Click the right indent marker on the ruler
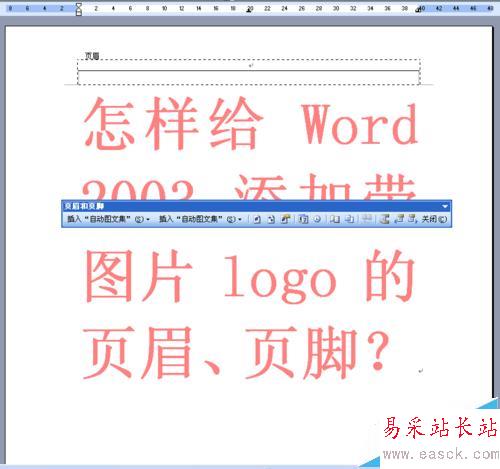The image size is (500, 469). (x=418, y=10)
